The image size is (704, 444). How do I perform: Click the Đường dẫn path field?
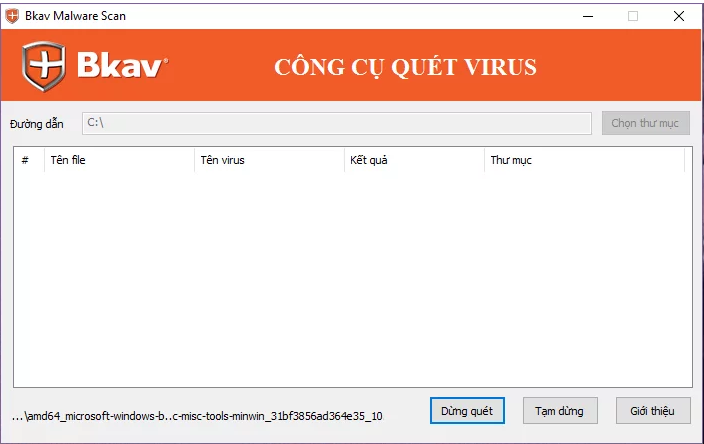point(337,123)
